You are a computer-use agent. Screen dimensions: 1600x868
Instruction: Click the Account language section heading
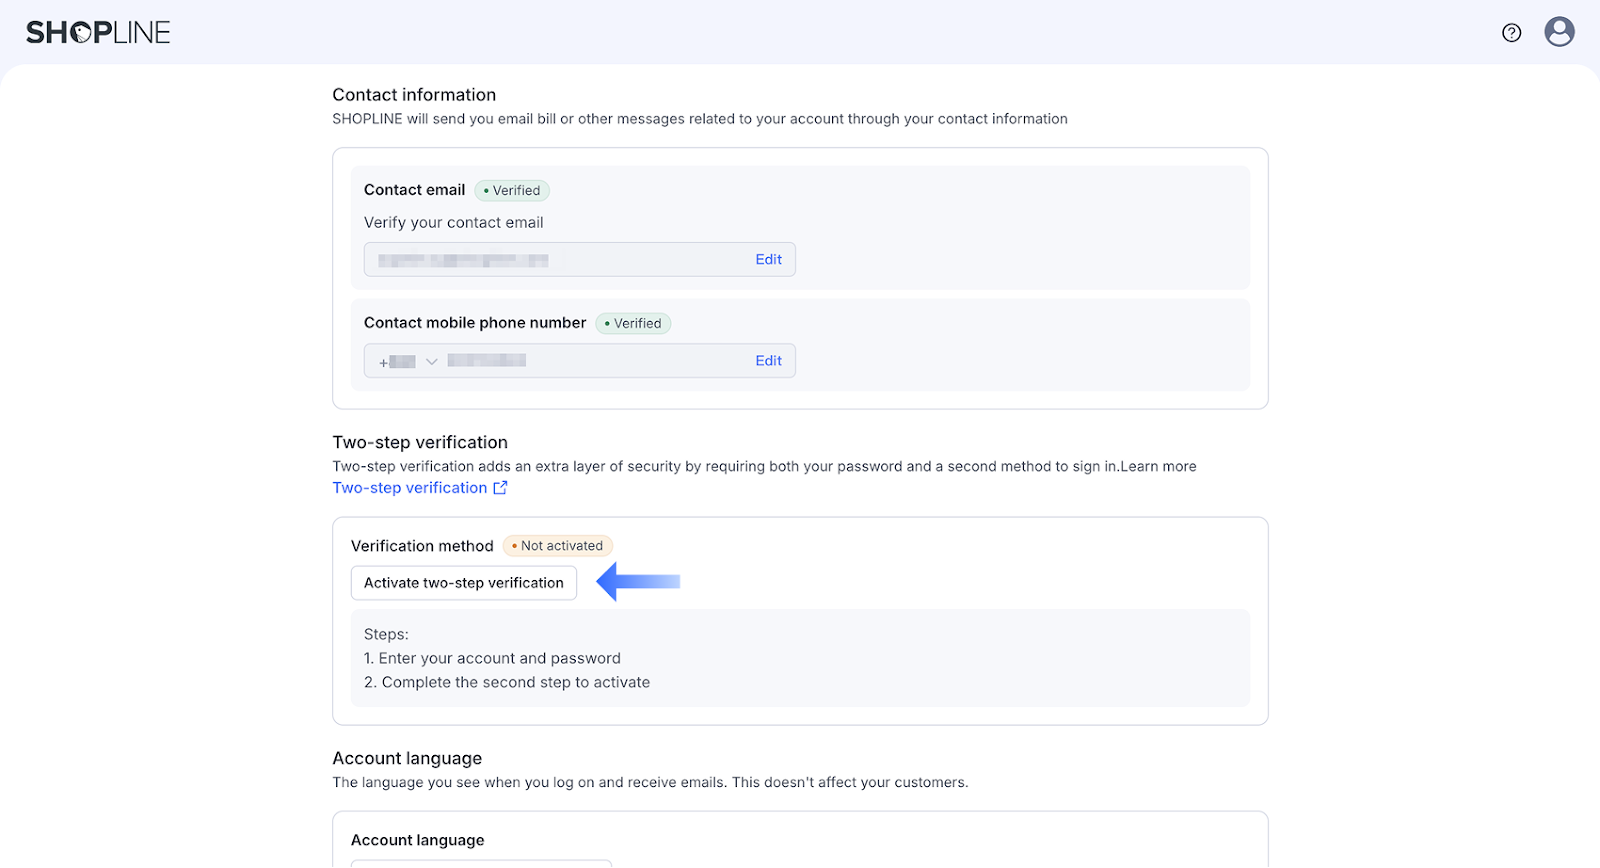pyautogui.click(x=407, y=758)
